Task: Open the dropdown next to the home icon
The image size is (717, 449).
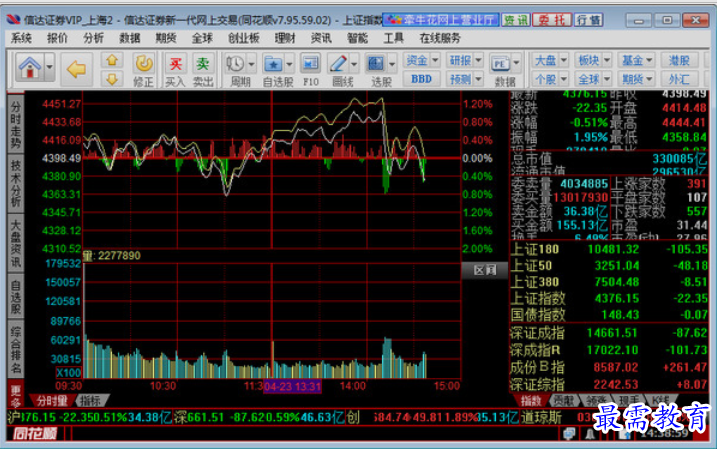Action: 49,68
